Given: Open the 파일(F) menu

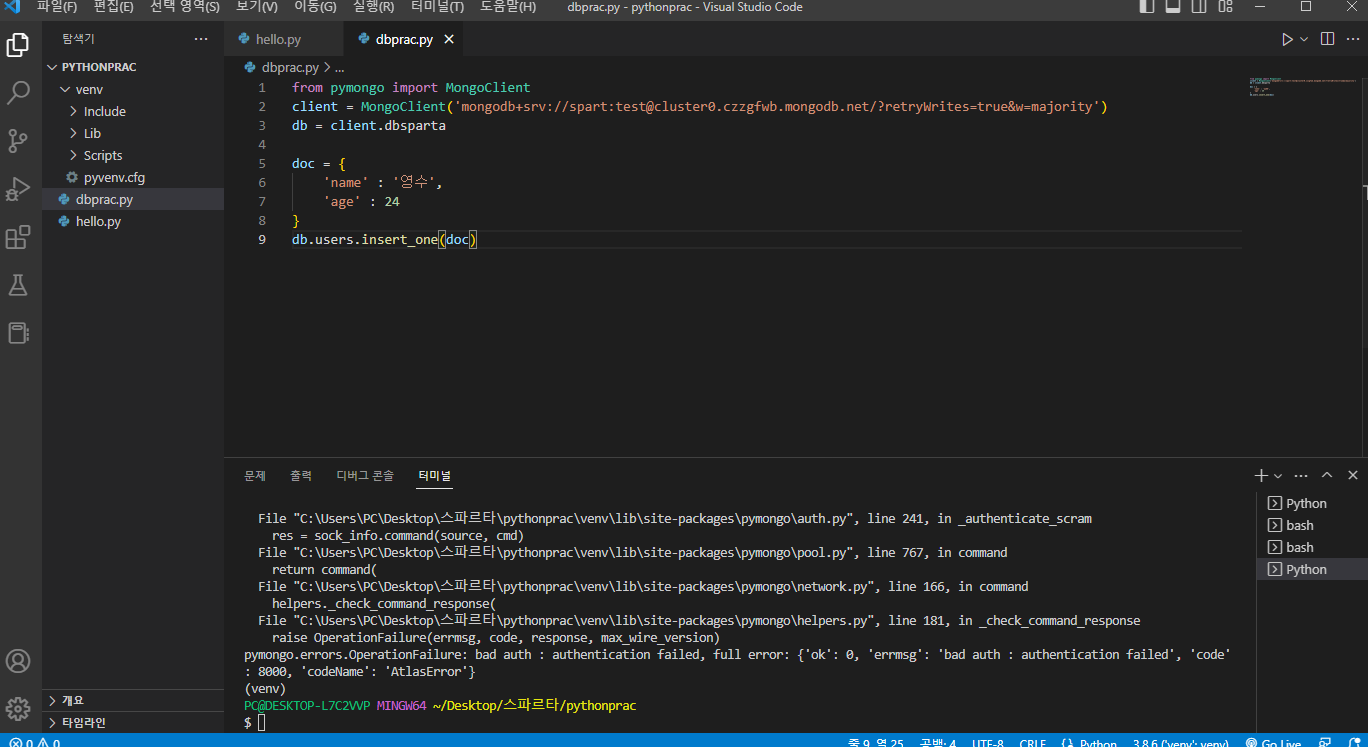Looking at the screenshot, I should pos(57,7).
